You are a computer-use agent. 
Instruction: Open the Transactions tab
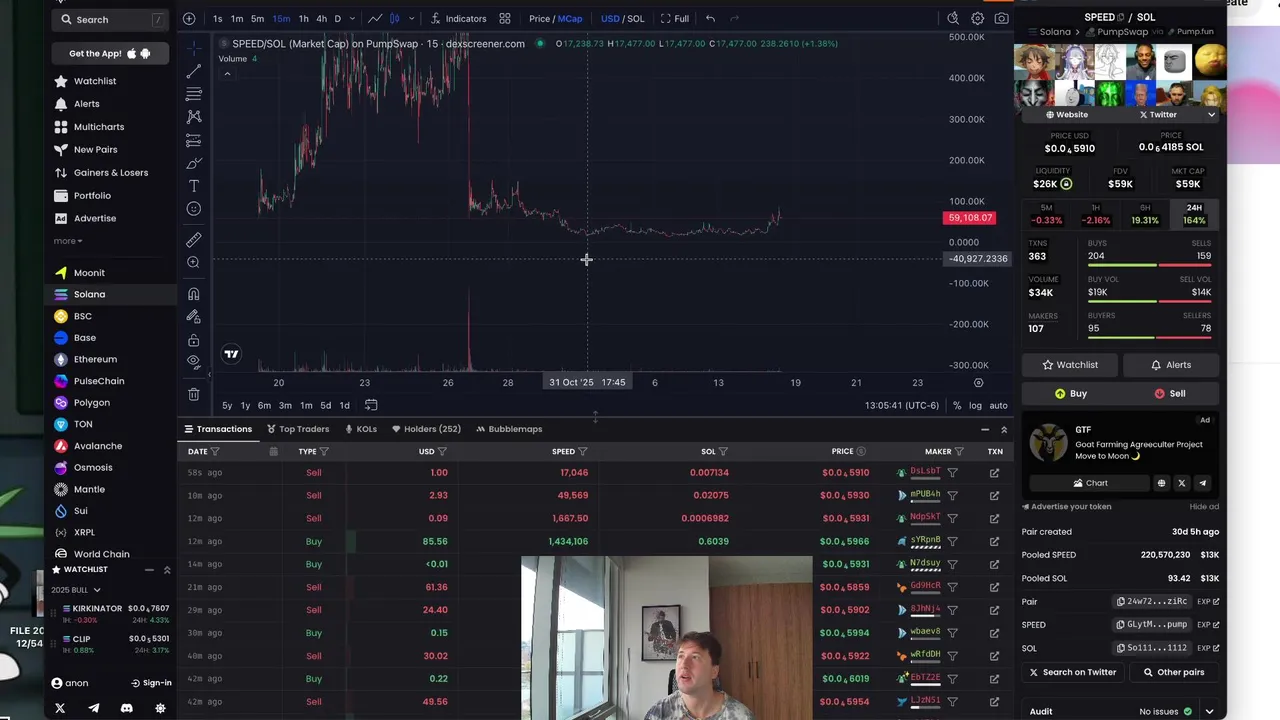(217, 429)
